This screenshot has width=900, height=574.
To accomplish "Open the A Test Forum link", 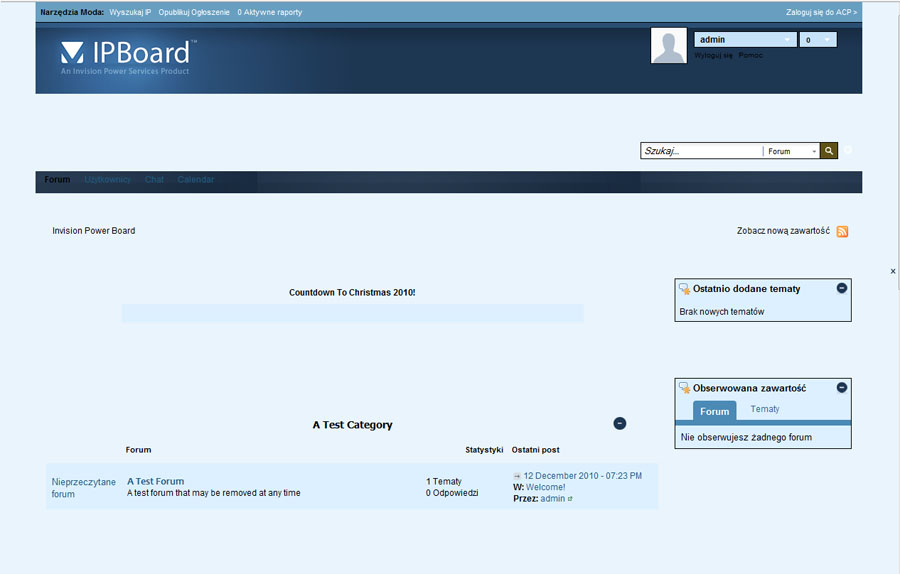I will coord(155,481).
